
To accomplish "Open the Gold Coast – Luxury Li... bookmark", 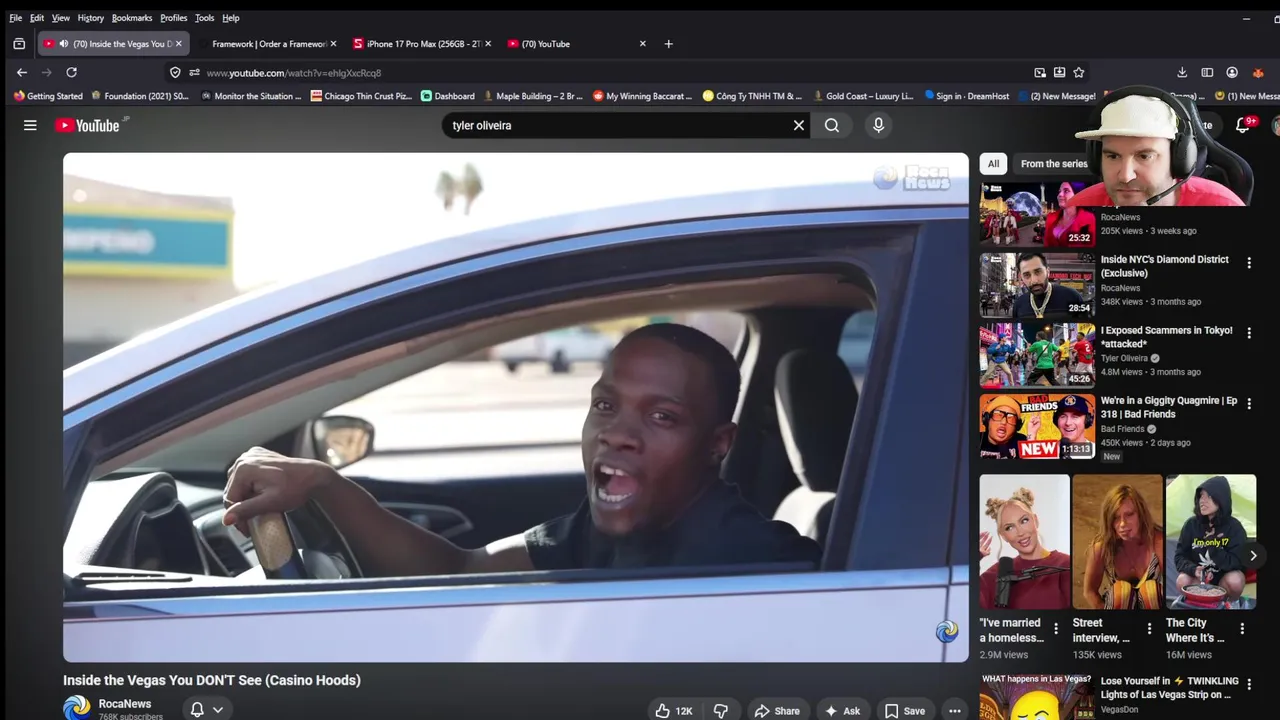I will (863, 96).
